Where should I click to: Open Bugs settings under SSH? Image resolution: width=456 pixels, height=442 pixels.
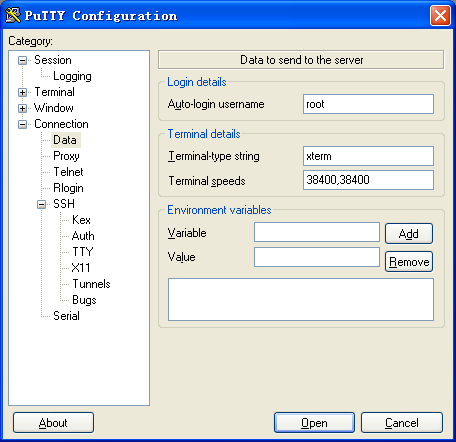pyautogui.click(x=84, y=300)
